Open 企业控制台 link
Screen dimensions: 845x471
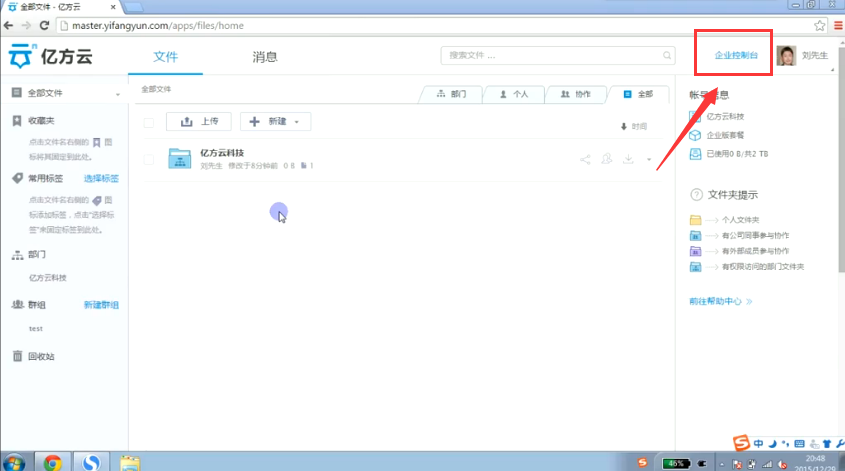pyautogui.click(x=736, y=55)
